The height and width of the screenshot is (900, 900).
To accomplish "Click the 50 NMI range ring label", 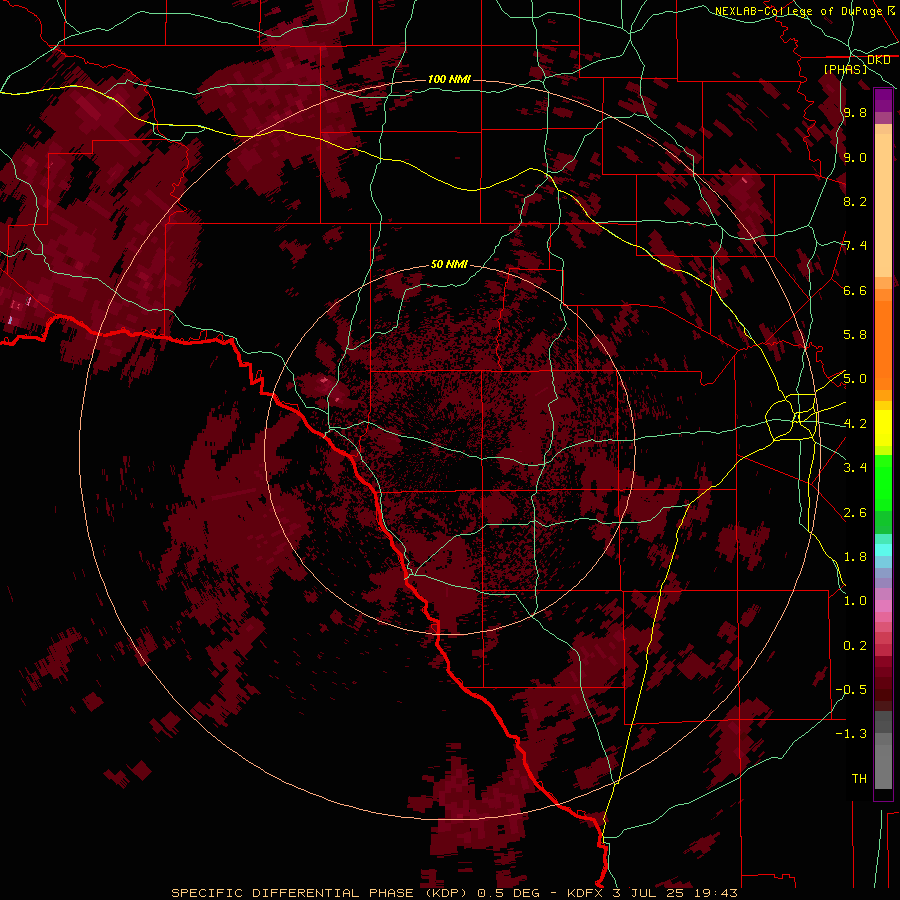I will 449,264.
